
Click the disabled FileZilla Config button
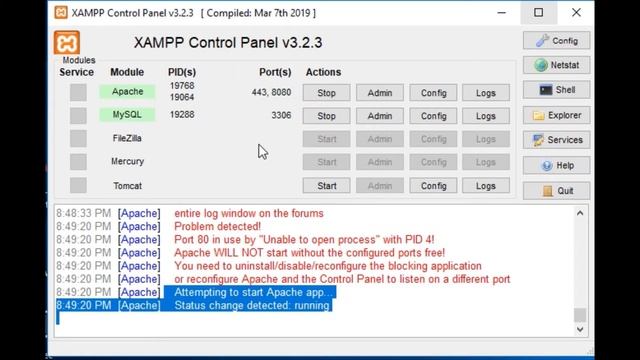[433, 139]
